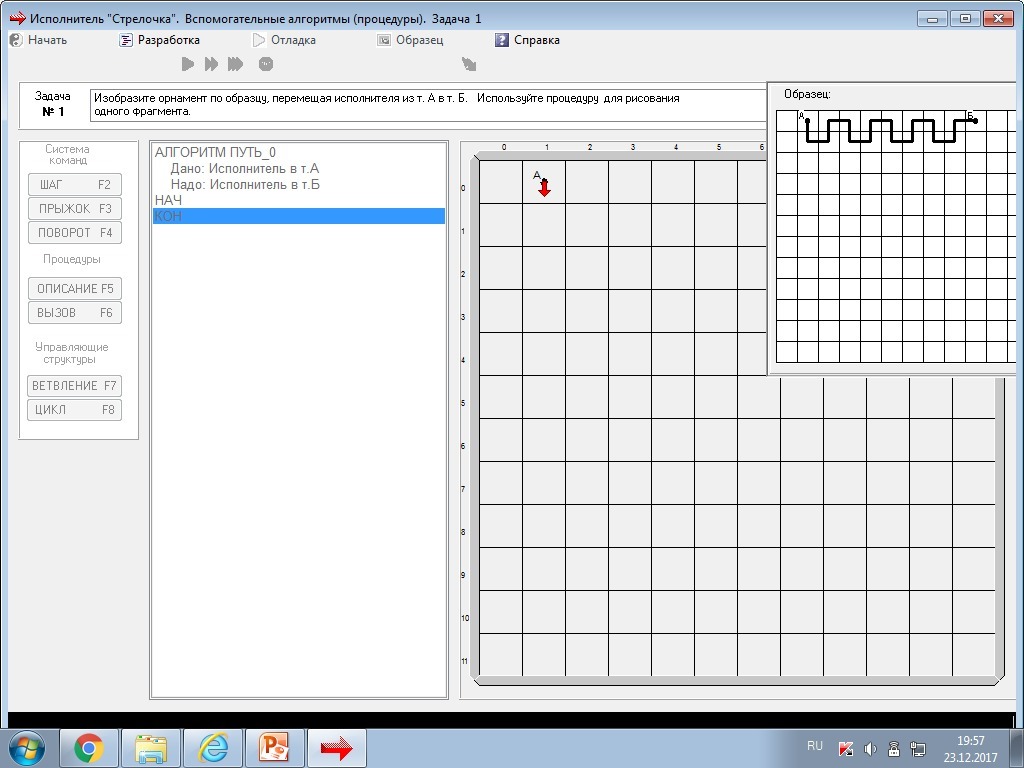Insert ПРЫЖОК F3 command
Viewport: 1024px width, 768px height.
pyautogui.click(x=75, y=209)
